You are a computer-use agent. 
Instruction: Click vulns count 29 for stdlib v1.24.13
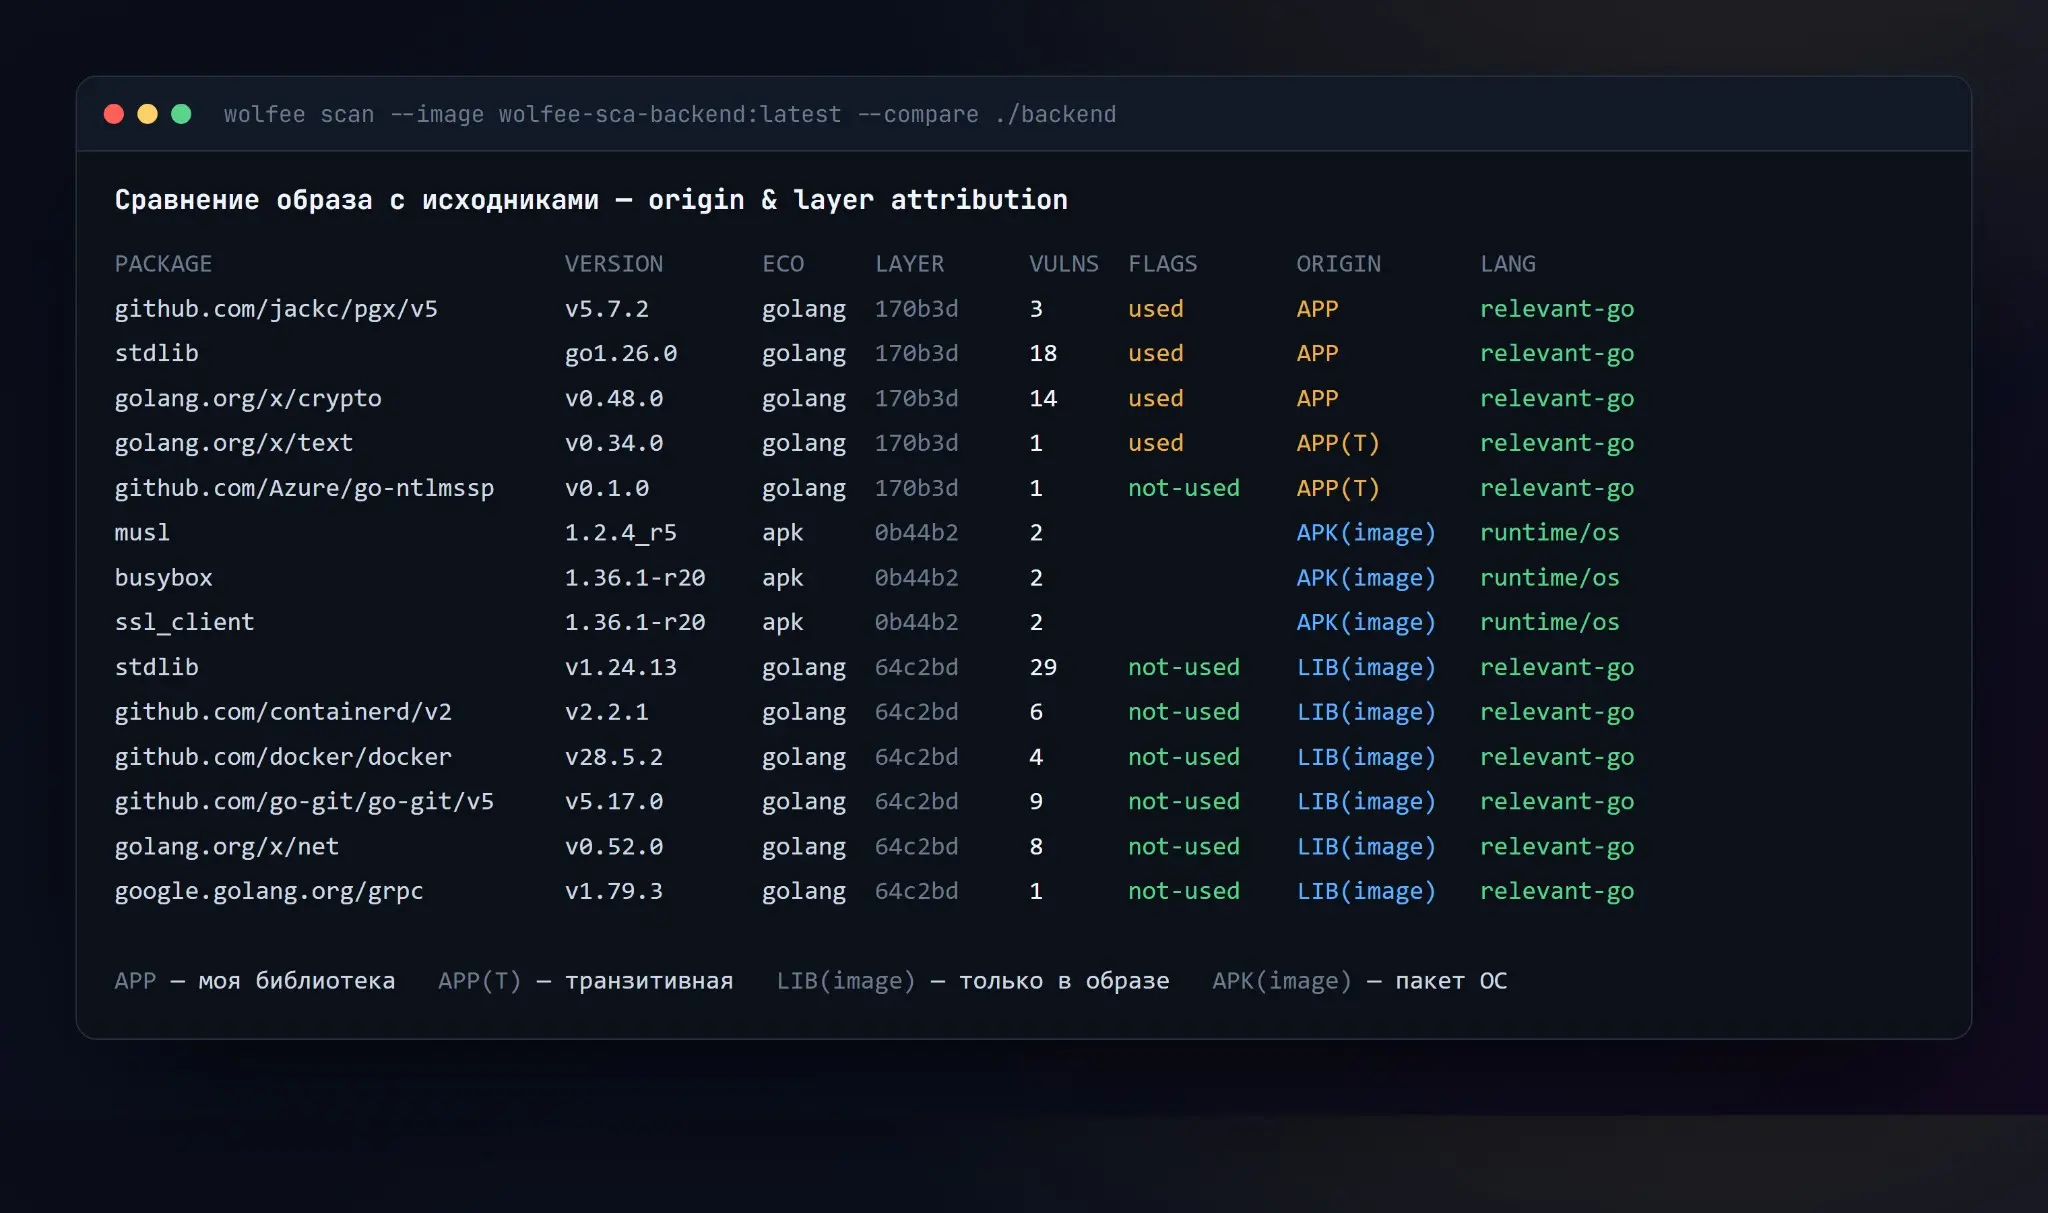(1043, 667)
